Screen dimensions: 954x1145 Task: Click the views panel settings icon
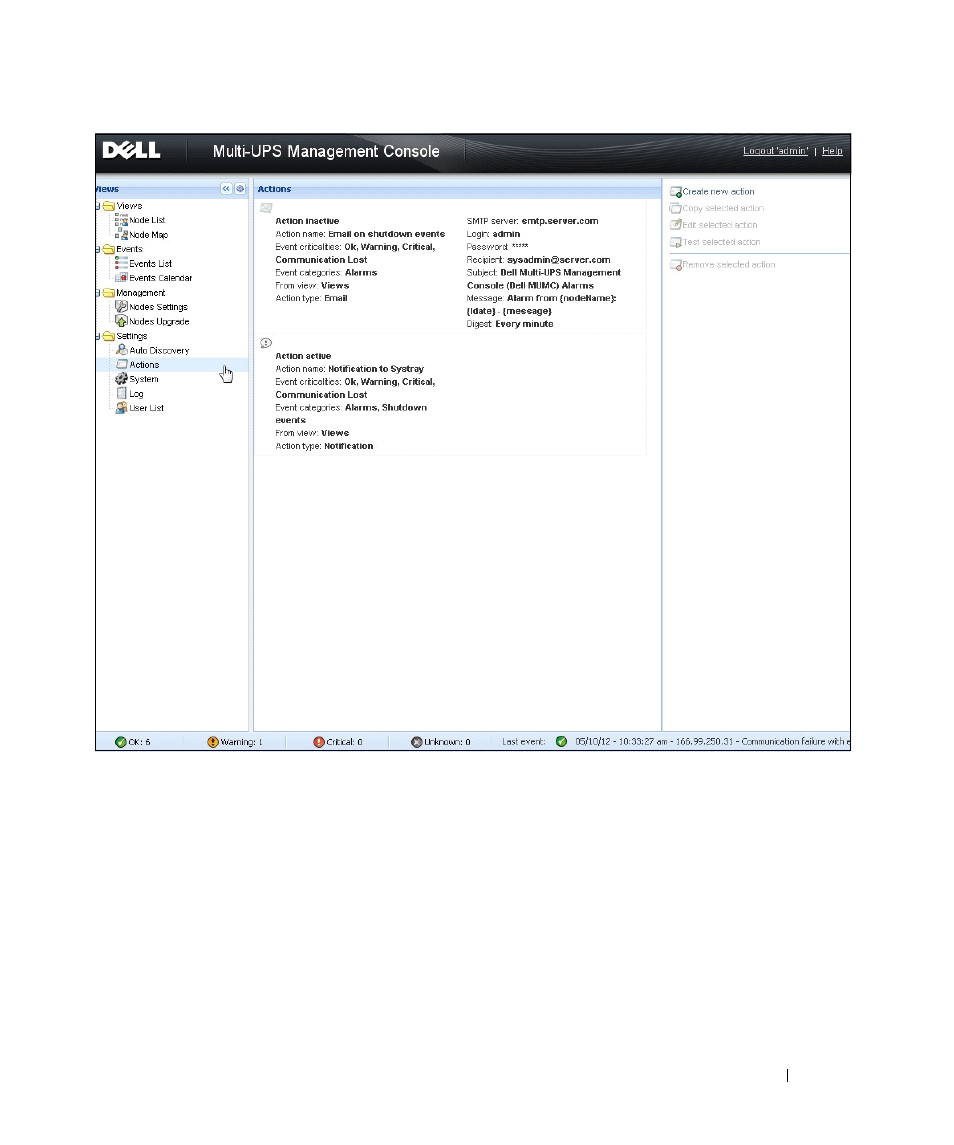pyautogui.click(x=240, y=188)
